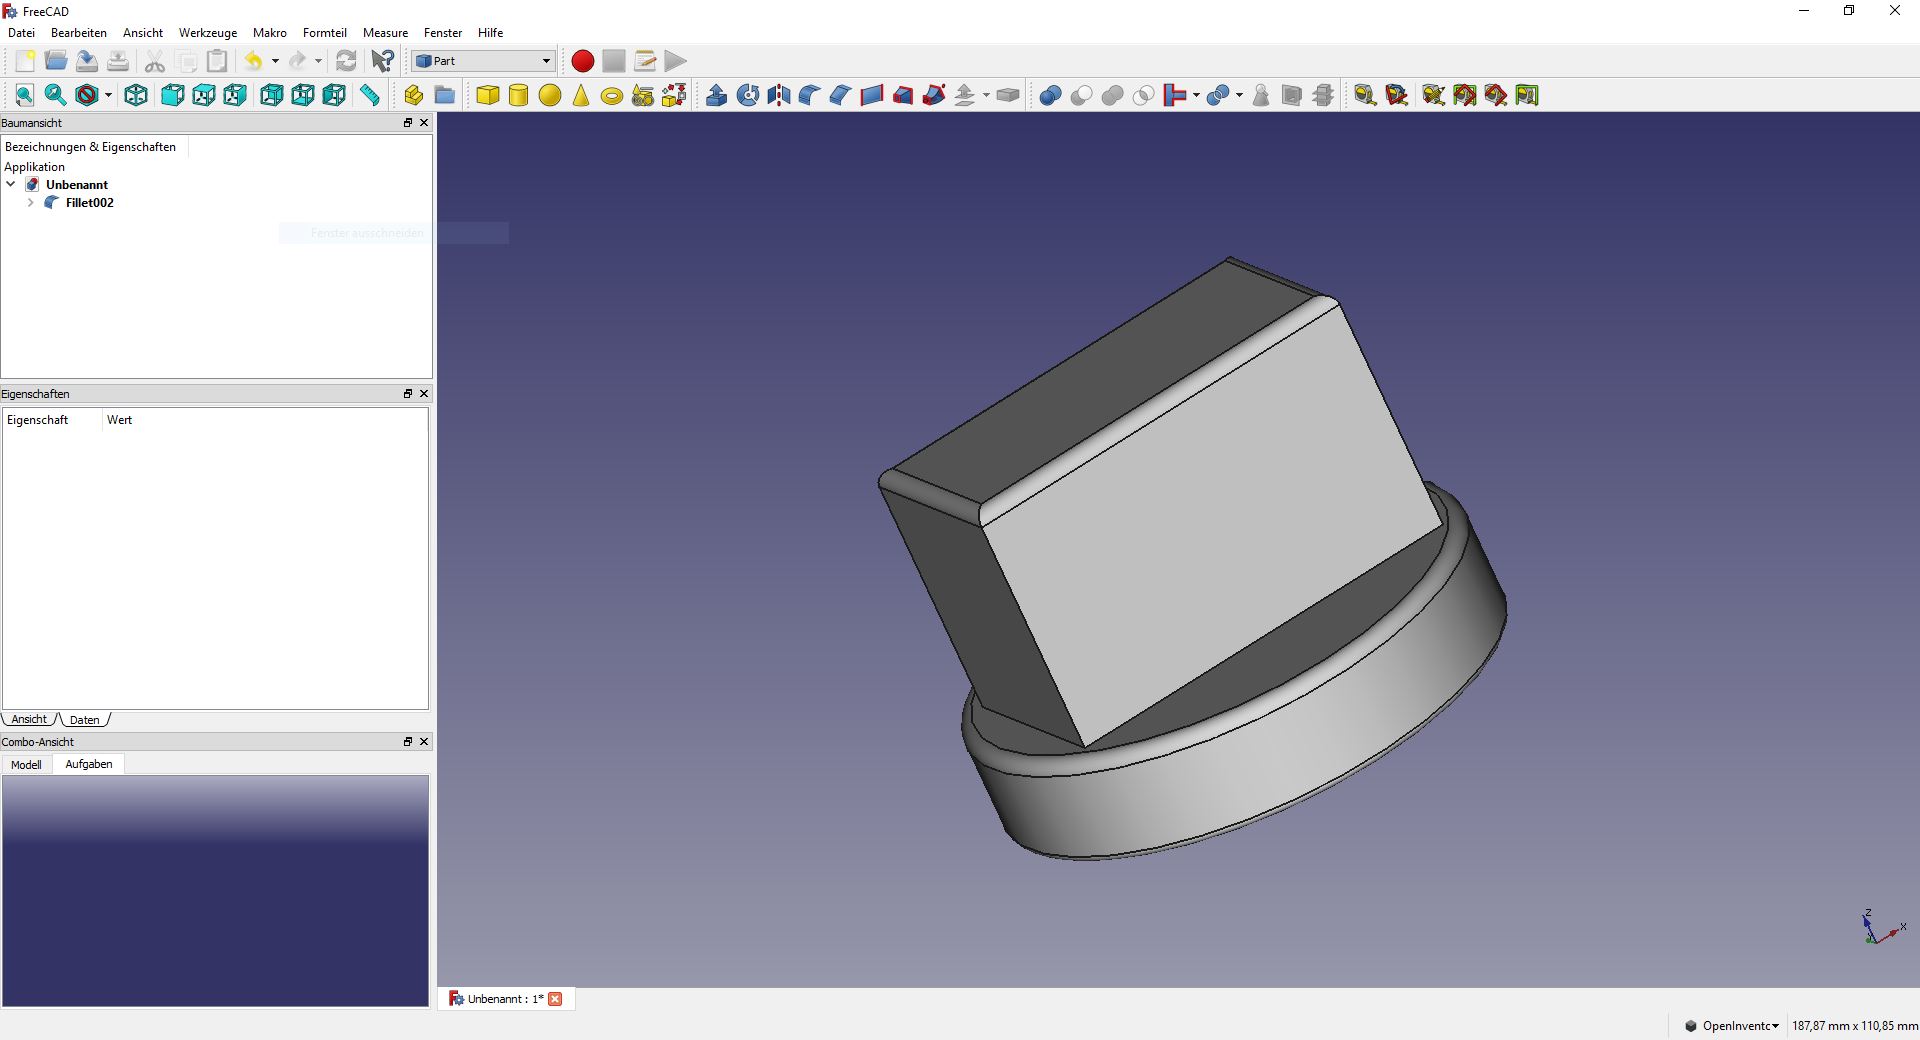This screenshot has height=1040, width=1920.
Task: Open the workbench selector showing Part
Action: (x=483, y=61)
